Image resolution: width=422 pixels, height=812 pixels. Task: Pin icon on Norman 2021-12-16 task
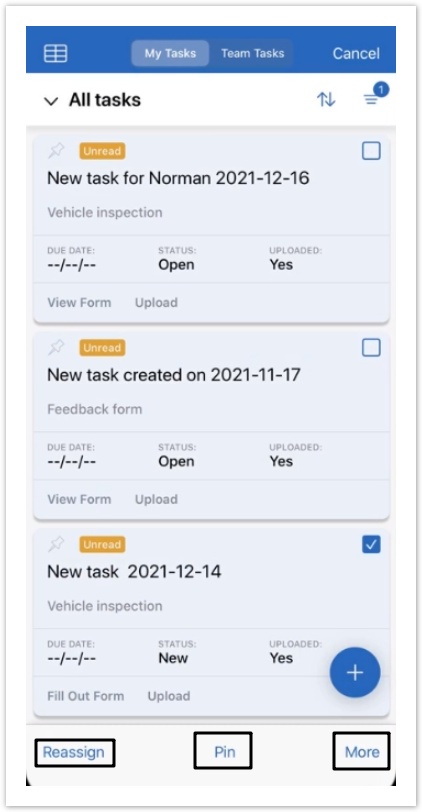point(56,151)
